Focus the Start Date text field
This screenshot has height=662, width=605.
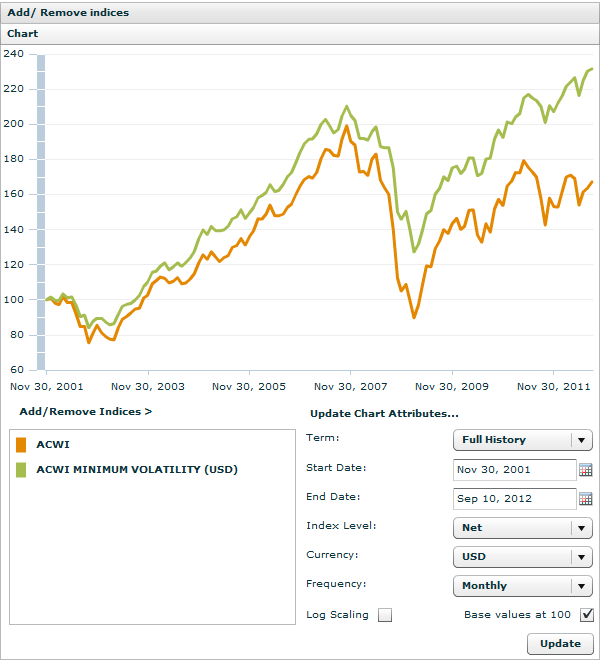point(514,470)
